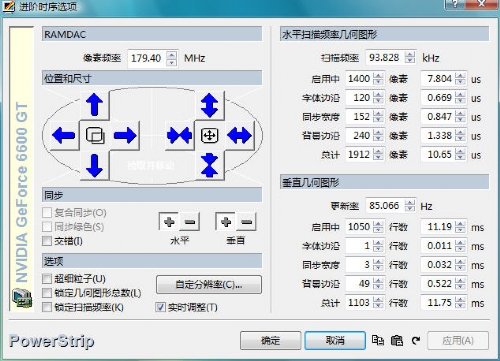Toggle the 复合同步(O) checkbox
This screenshot has height=361, width=500.
pyautogui.click(x=47, y=212)
